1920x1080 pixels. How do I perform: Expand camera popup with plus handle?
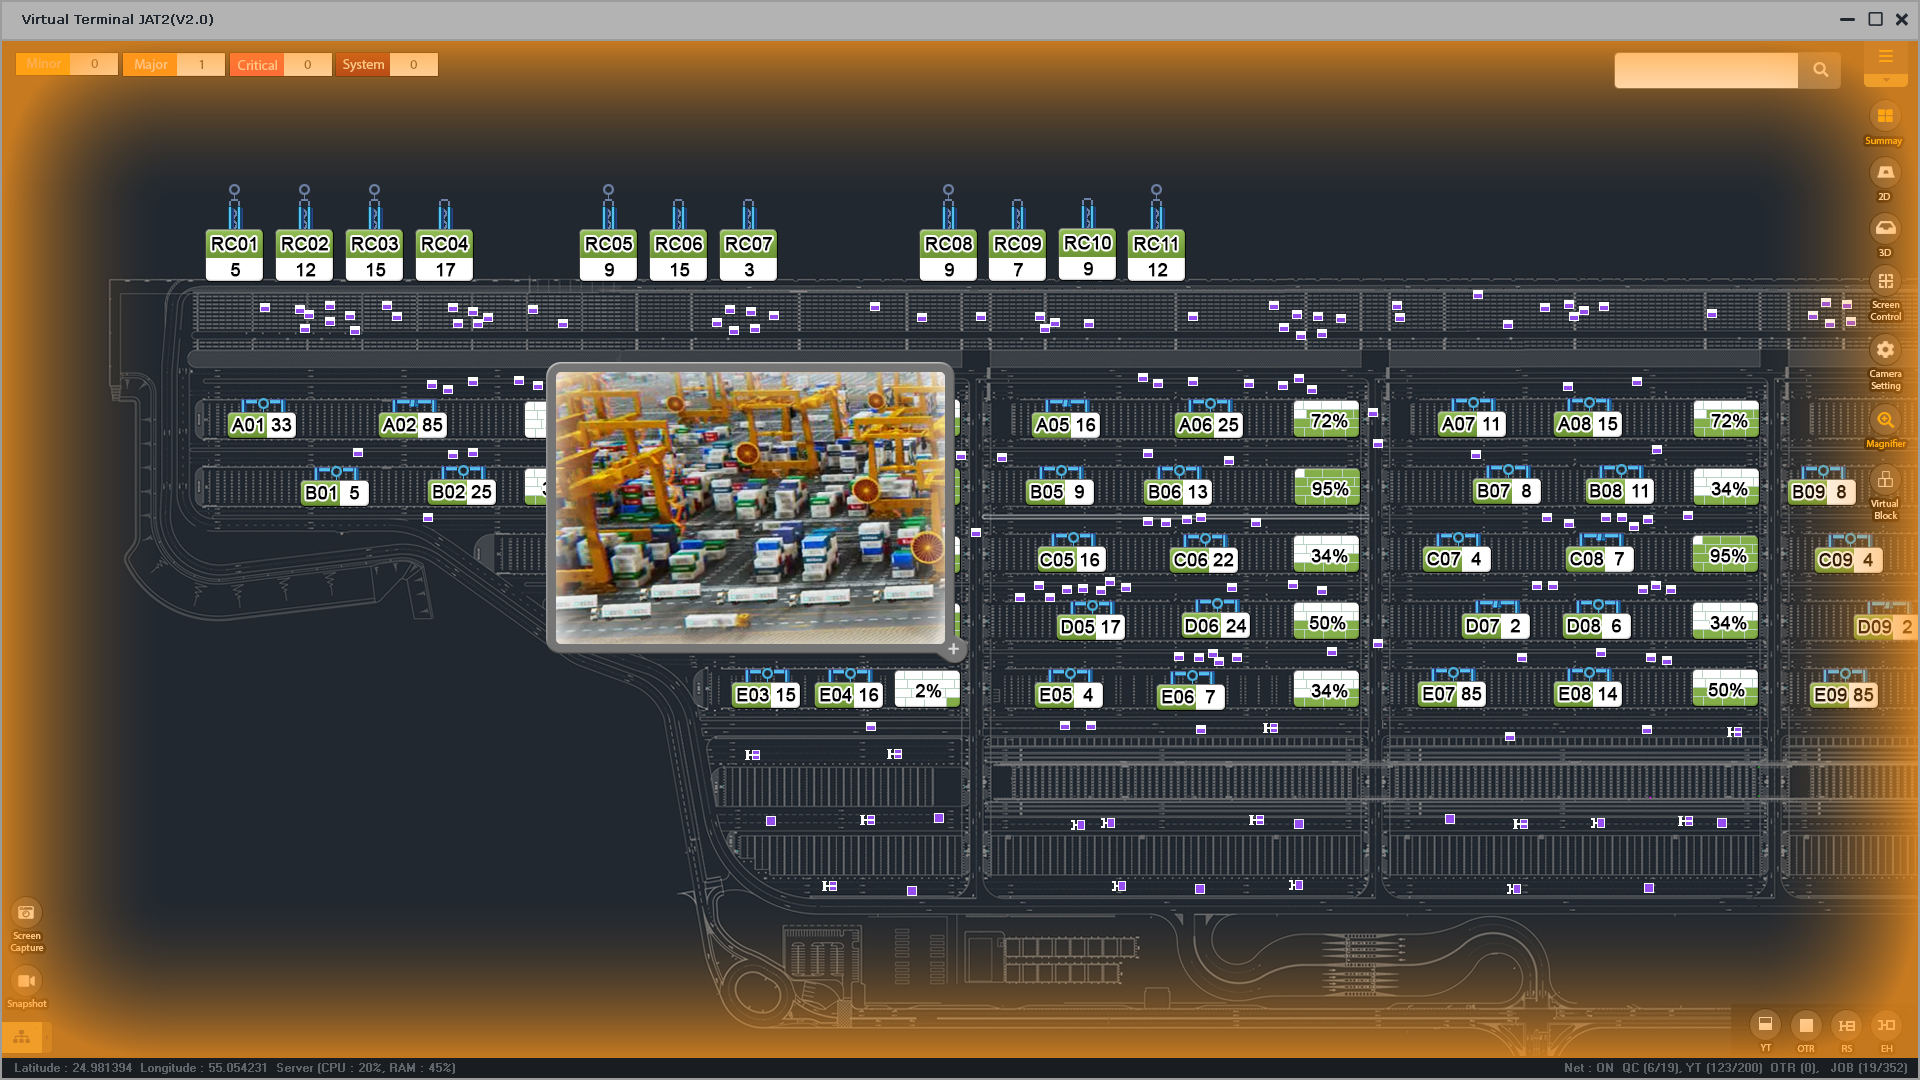pos(953,649)
